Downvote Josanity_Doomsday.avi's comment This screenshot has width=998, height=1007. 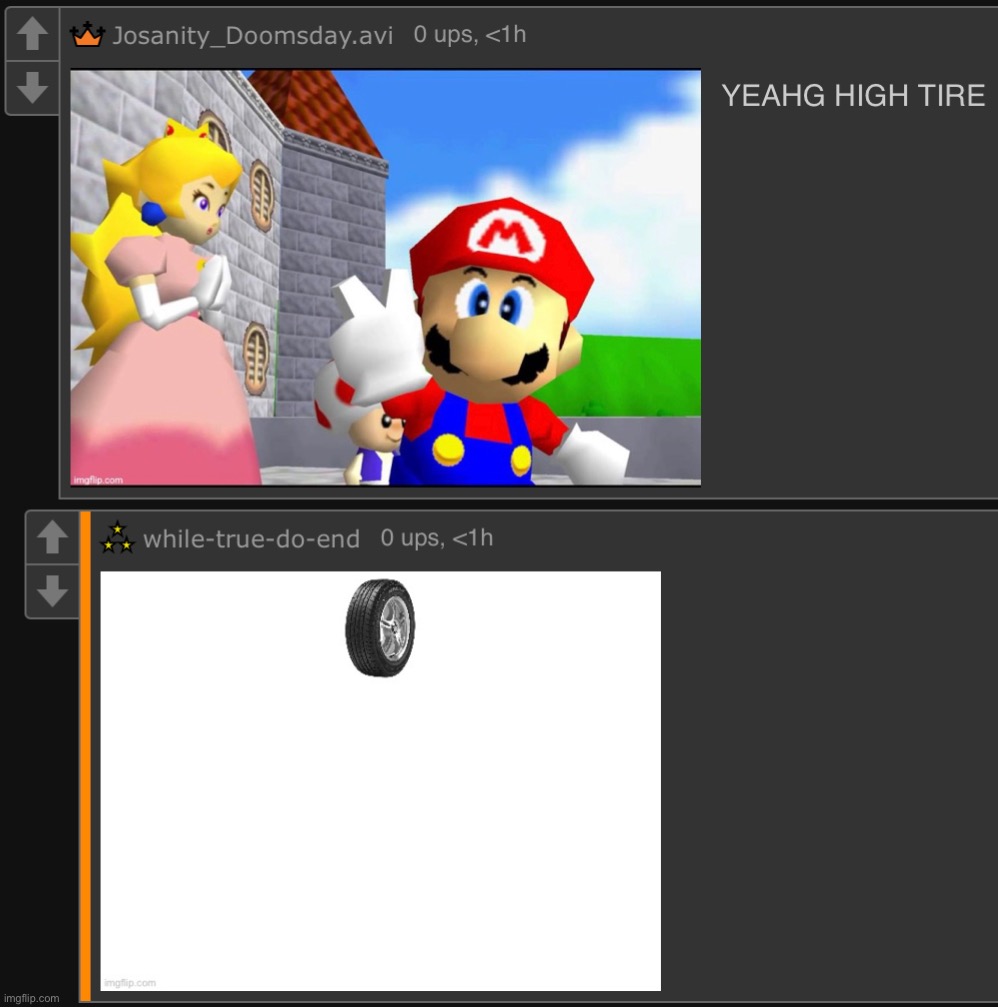32,88
